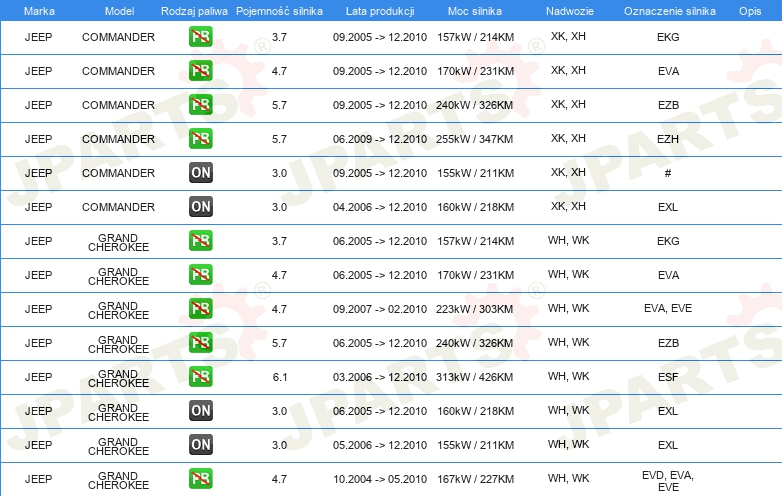Click production dates 05.2006 -> 12.2010
Viewport: 782px width, 496px height.
pos(380,445)
